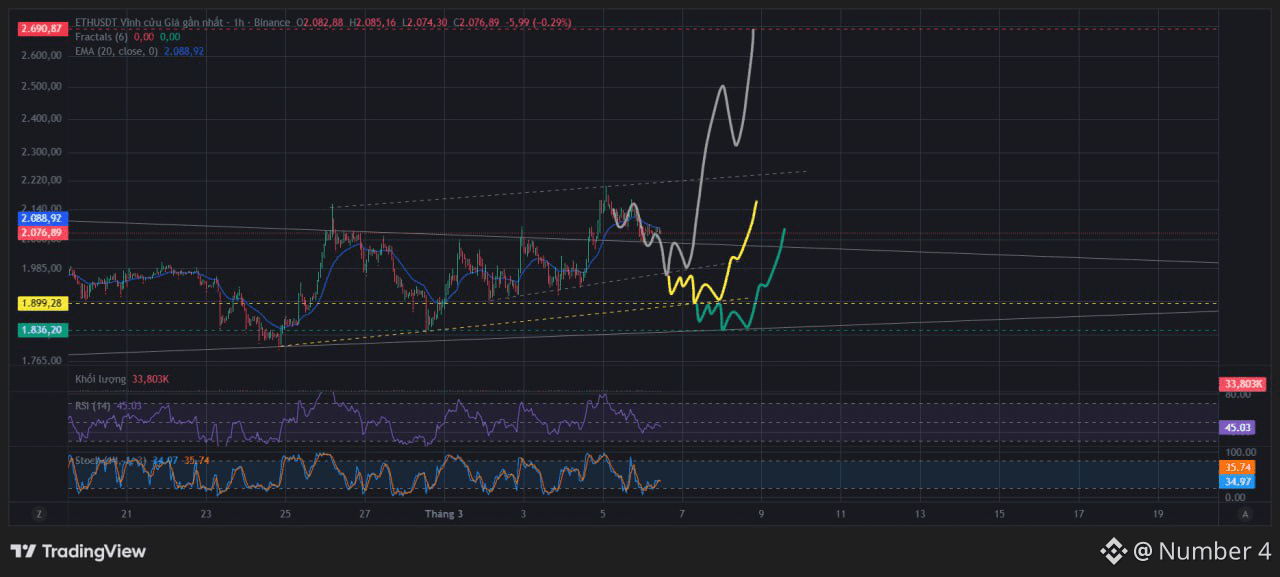
Task: Click the 21 date on time axis
Action: [x=126, y=514]
